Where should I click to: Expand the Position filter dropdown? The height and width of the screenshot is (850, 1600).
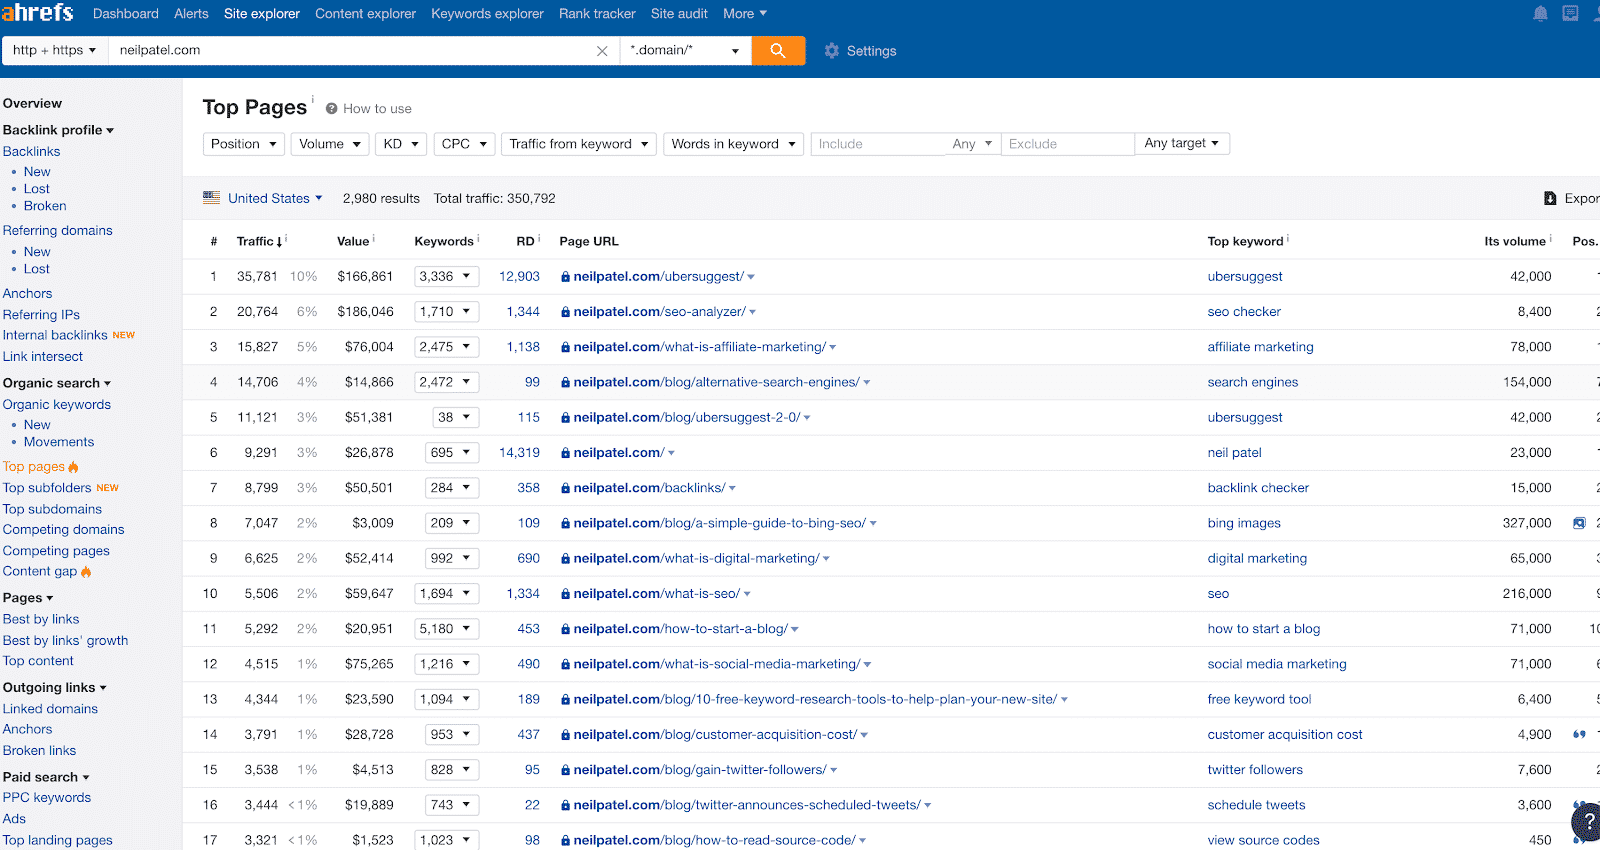point(243,144)
